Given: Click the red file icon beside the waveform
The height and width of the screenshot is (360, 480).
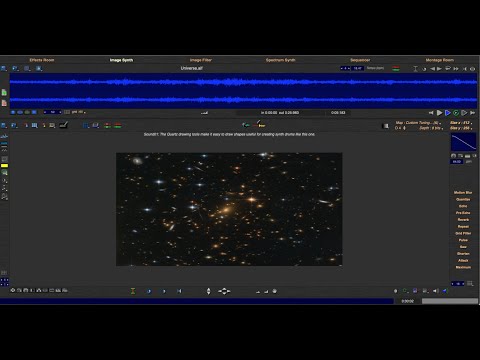Looking at the screenshot, I should tap(4, 103).
